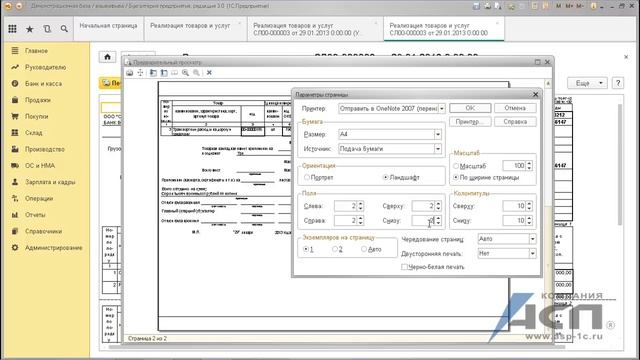The image size is (640, 360).
Task: Click OK in page settings
Action: pos(470,108)
